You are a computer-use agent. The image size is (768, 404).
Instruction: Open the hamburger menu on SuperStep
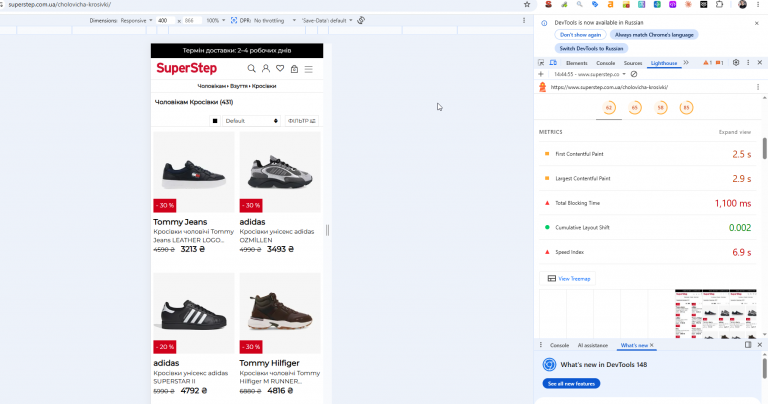tap(309, 69)
